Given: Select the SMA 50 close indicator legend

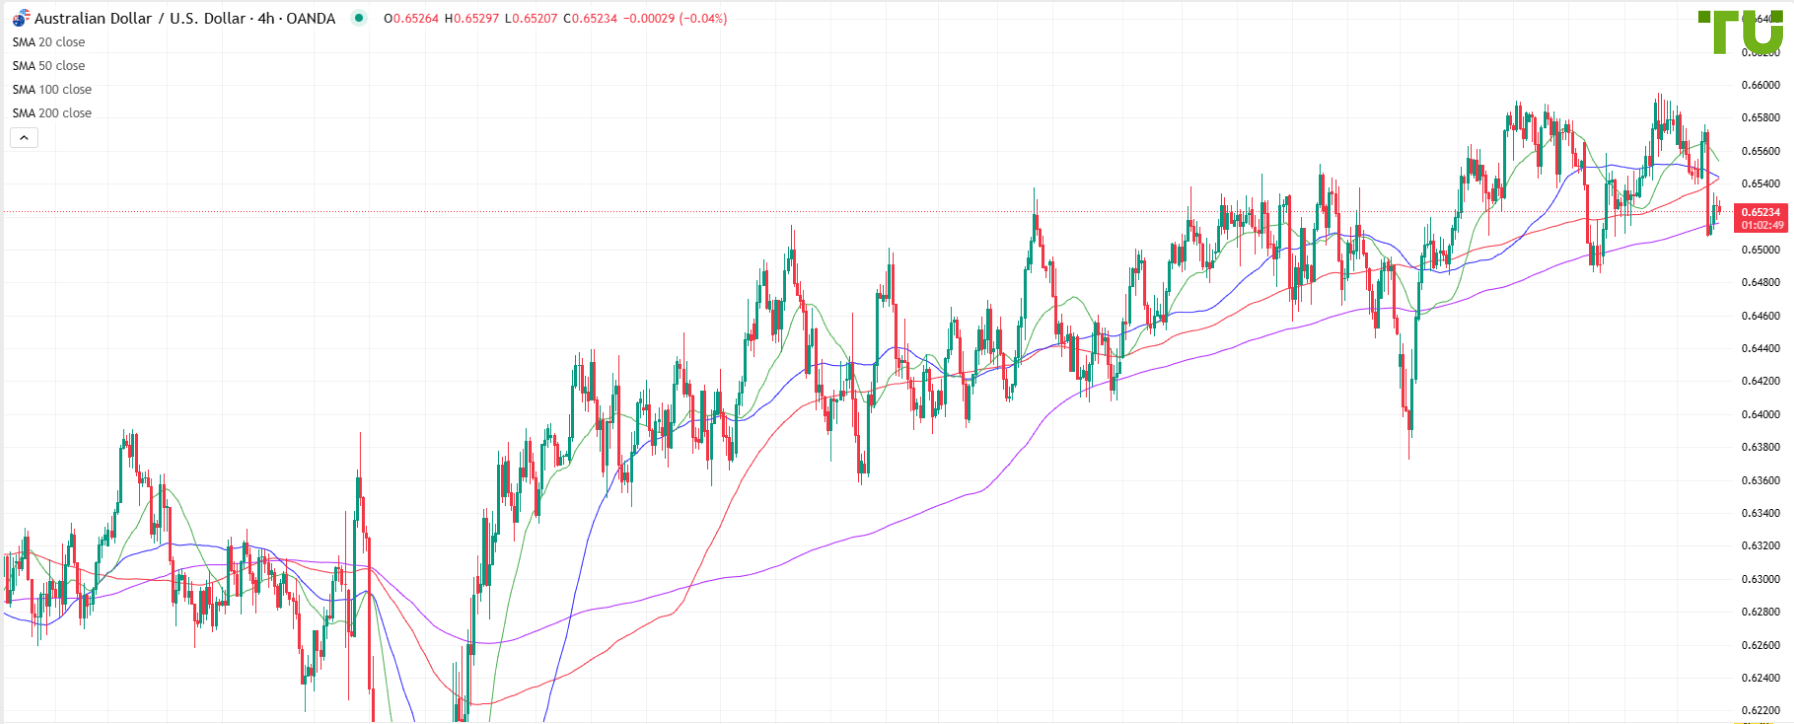Looking at the screenshot, I should point(48,66).
